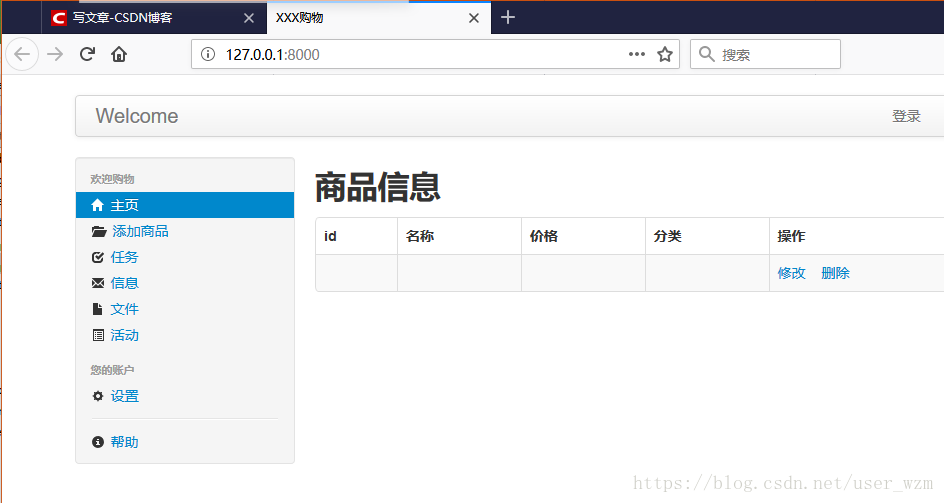Viewport: 944px width, 503px height.
Task: Go to browser home page icon
Action: pyautogui.click(x=119, y=54)
